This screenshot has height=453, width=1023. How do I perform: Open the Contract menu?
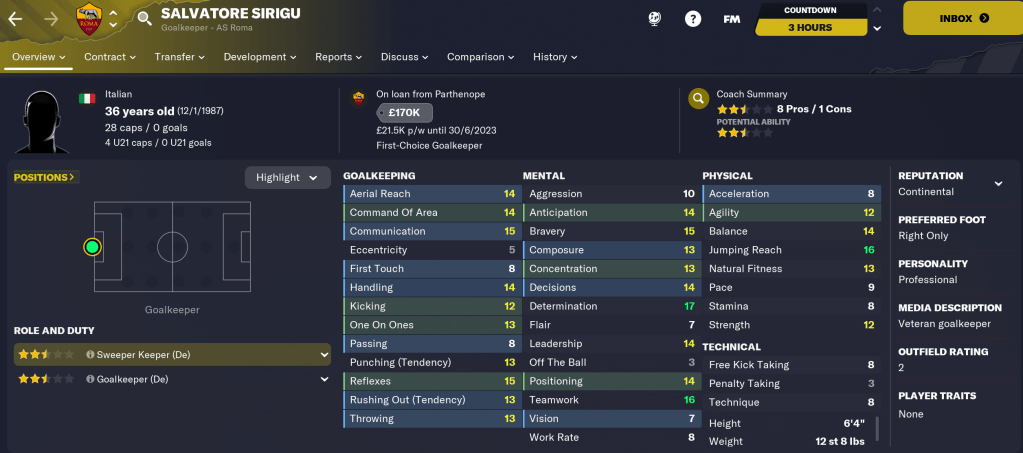click(x=110, y=57)
